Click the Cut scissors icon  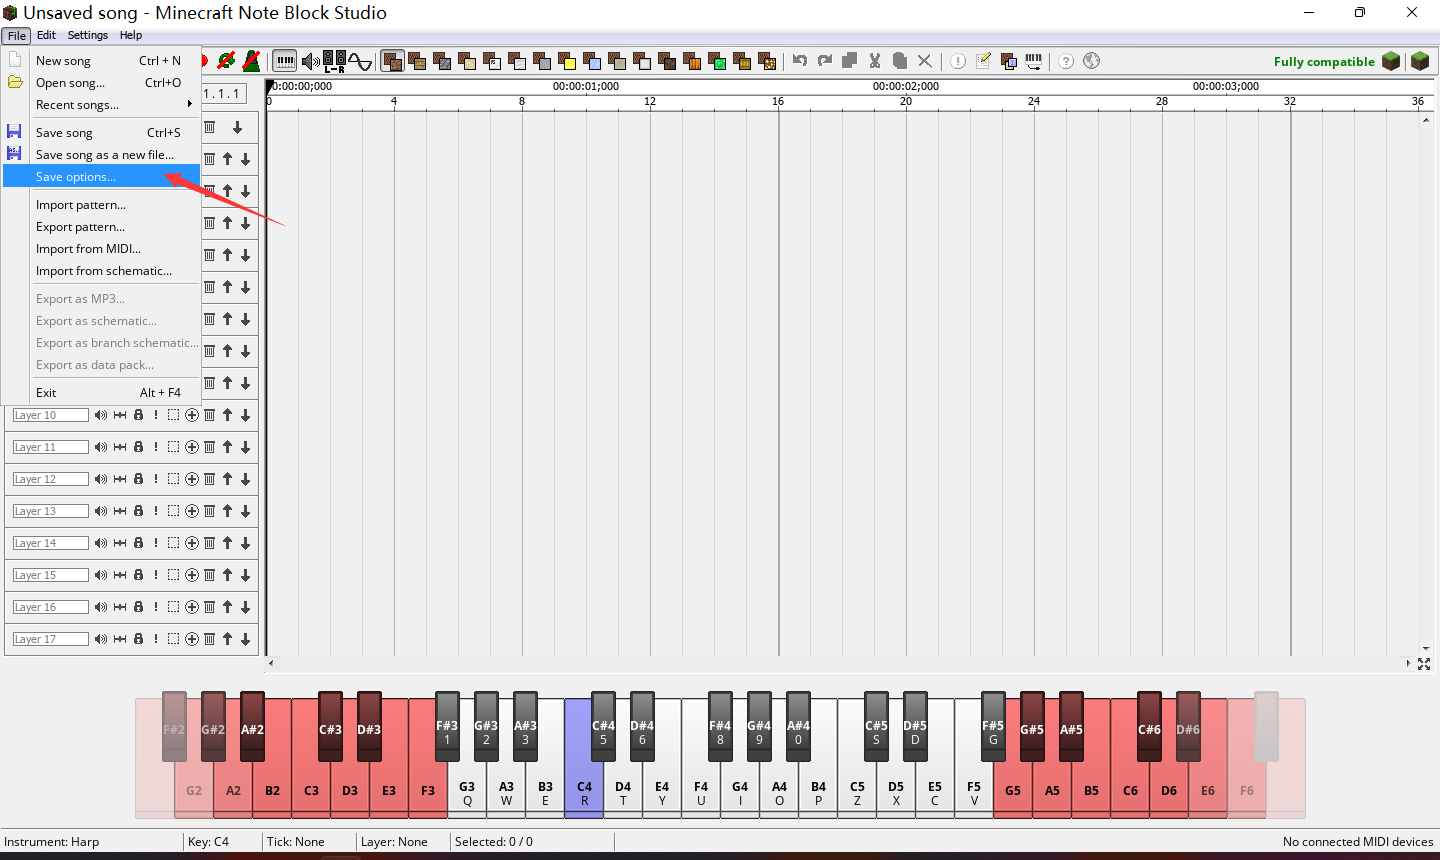(x=875, y=61)
